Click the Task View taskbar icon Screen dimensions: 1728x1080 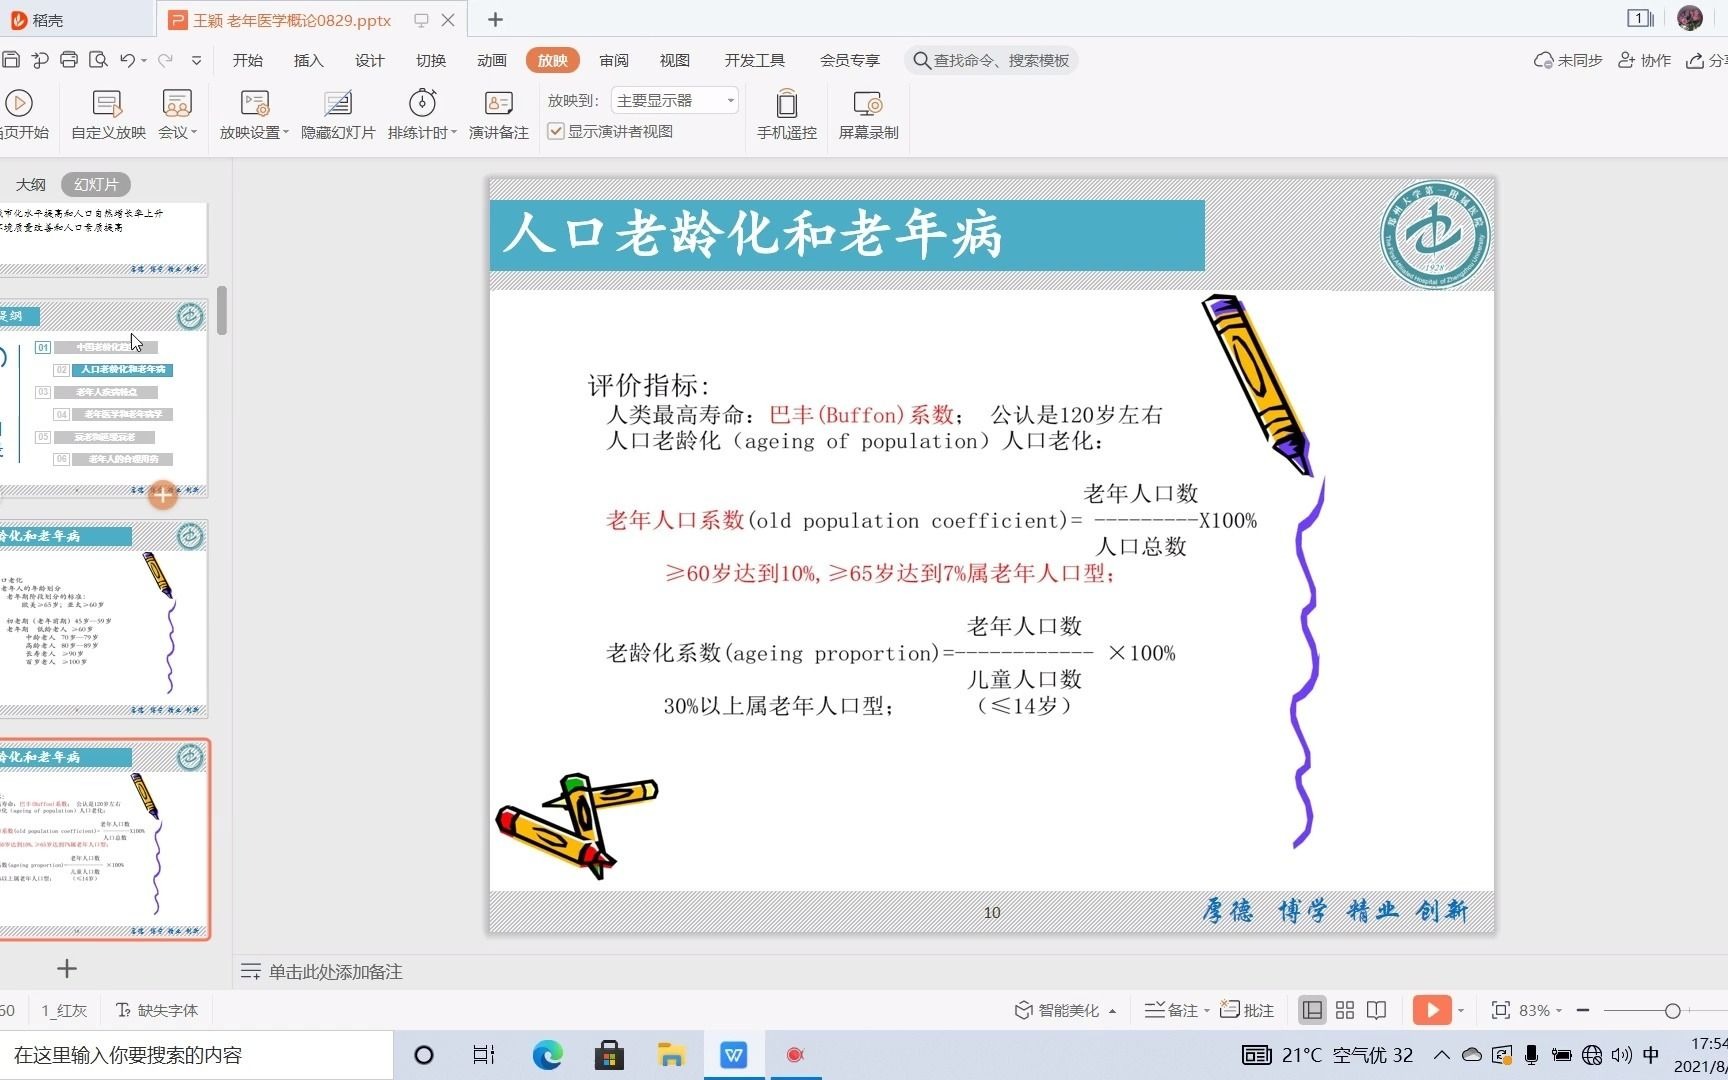pyautogui.click(x=484, y=1055)
